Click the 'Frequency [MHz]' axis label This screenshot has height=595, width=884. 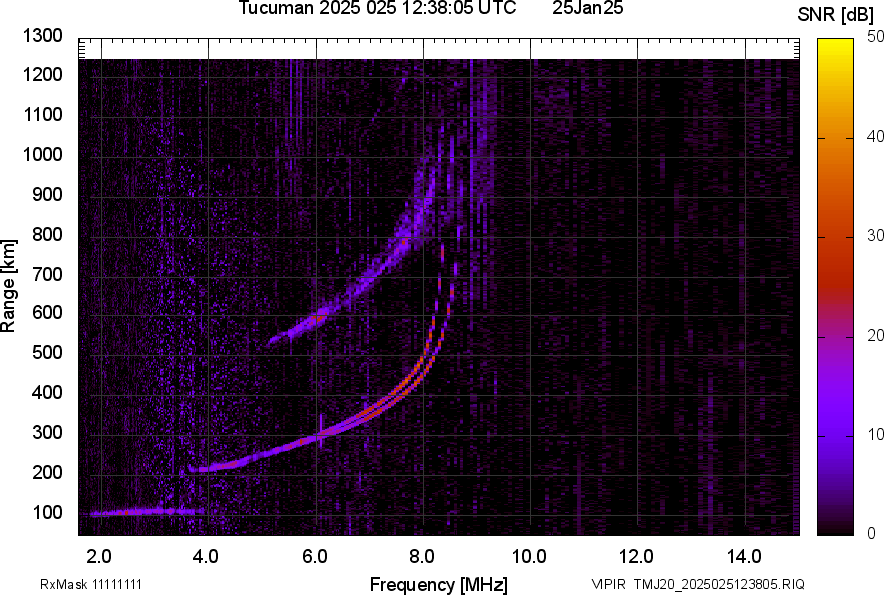click(x=438, y=584)
